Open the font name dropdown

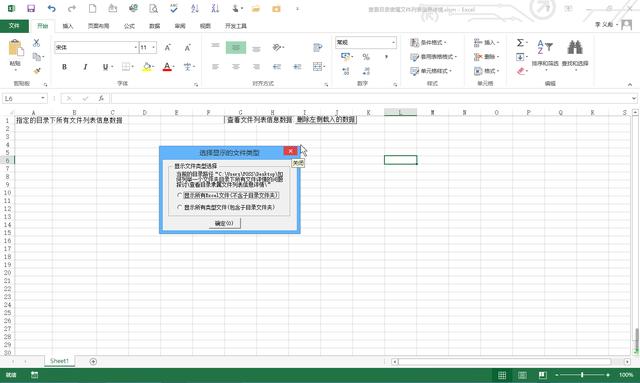tap(135, 48)
